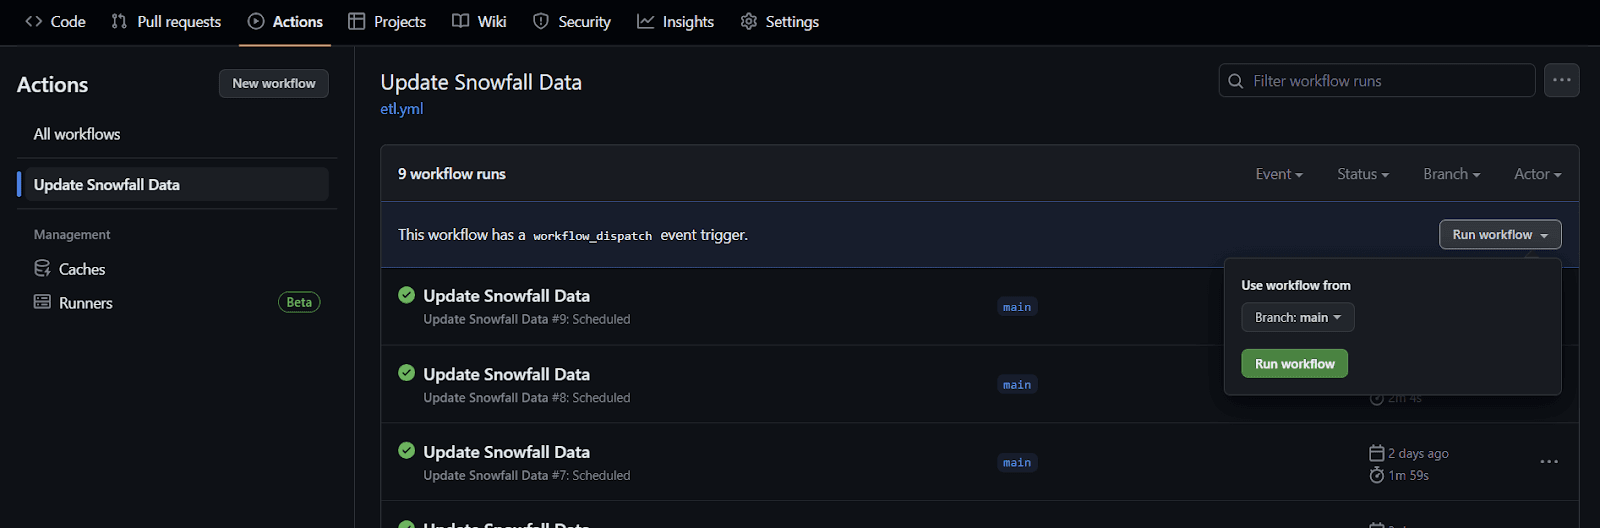Open the etl.yml file link
The image size is (1600, 528).
coord(401,109)
